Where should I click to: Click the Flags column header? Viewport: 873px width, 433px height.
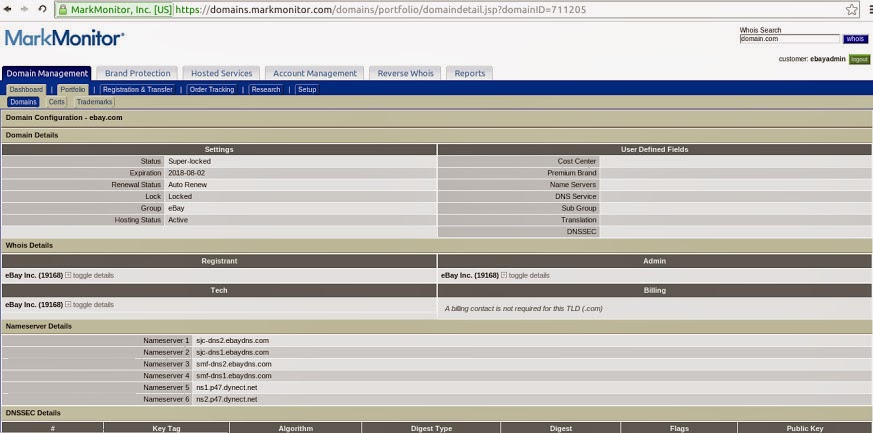click(679, 428)
